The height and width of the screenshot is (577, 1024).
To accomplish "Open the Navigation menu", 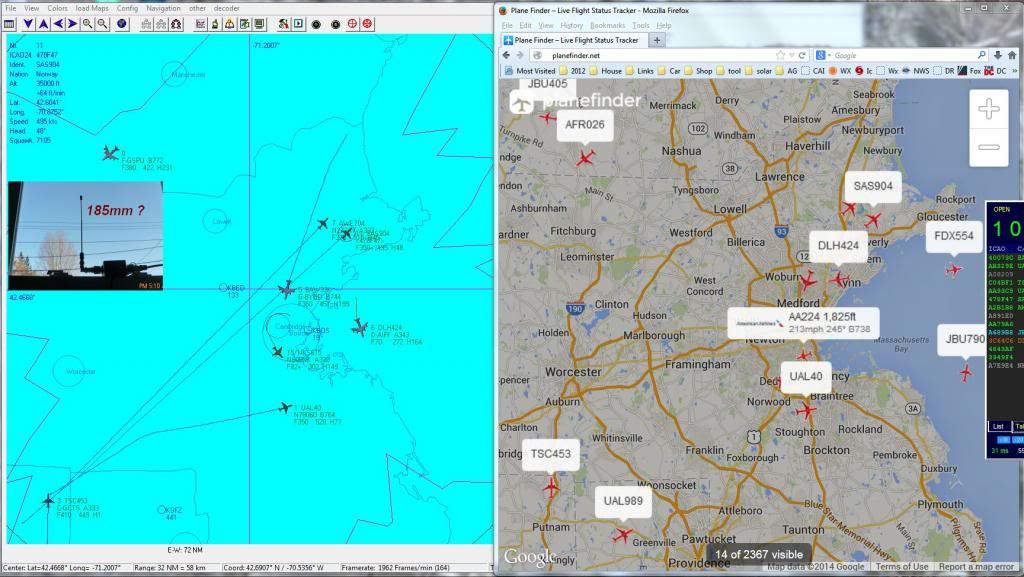I will (163, 8).
